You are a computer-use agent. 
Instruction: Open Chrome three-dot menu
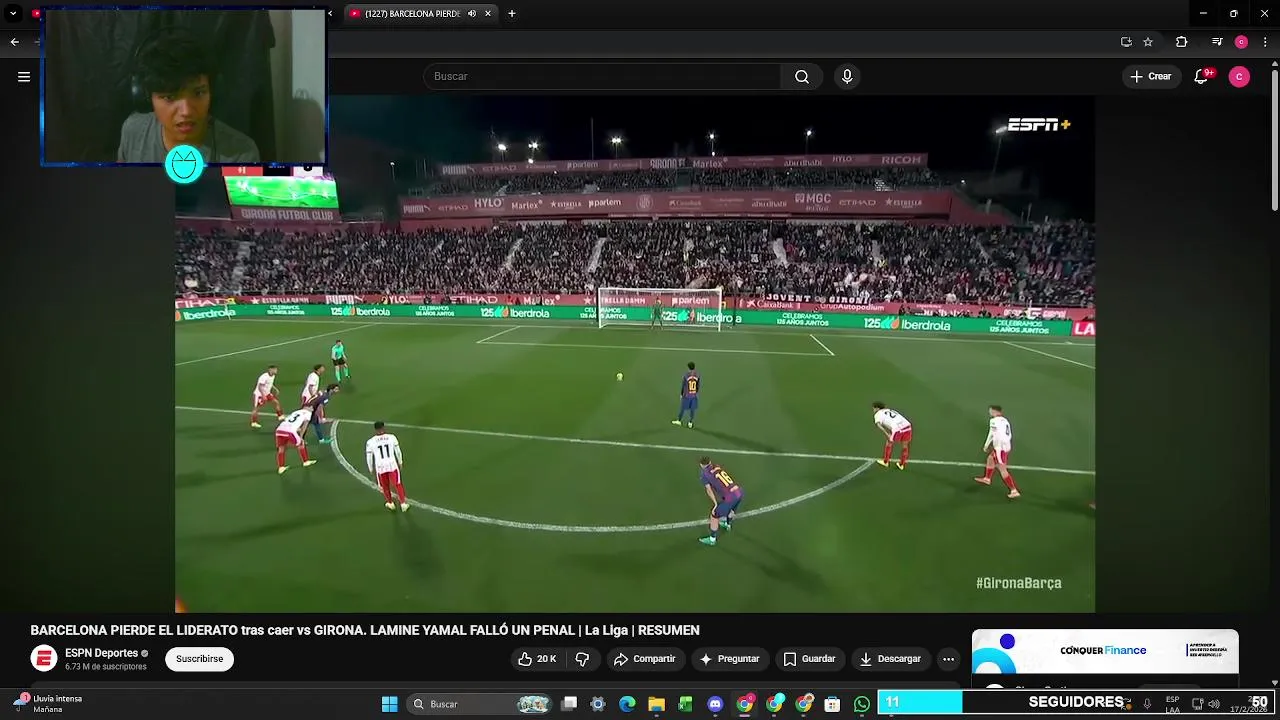point(1266,42)
